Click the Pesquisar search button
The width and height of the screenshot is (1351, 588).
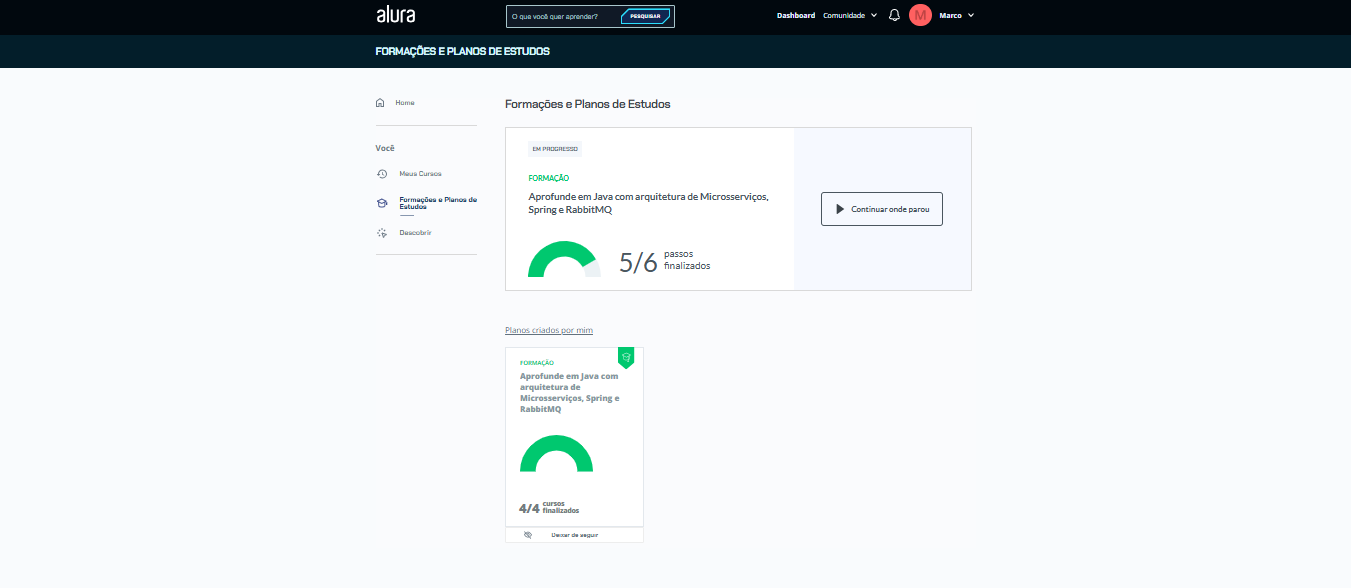[x=645, y=16]
